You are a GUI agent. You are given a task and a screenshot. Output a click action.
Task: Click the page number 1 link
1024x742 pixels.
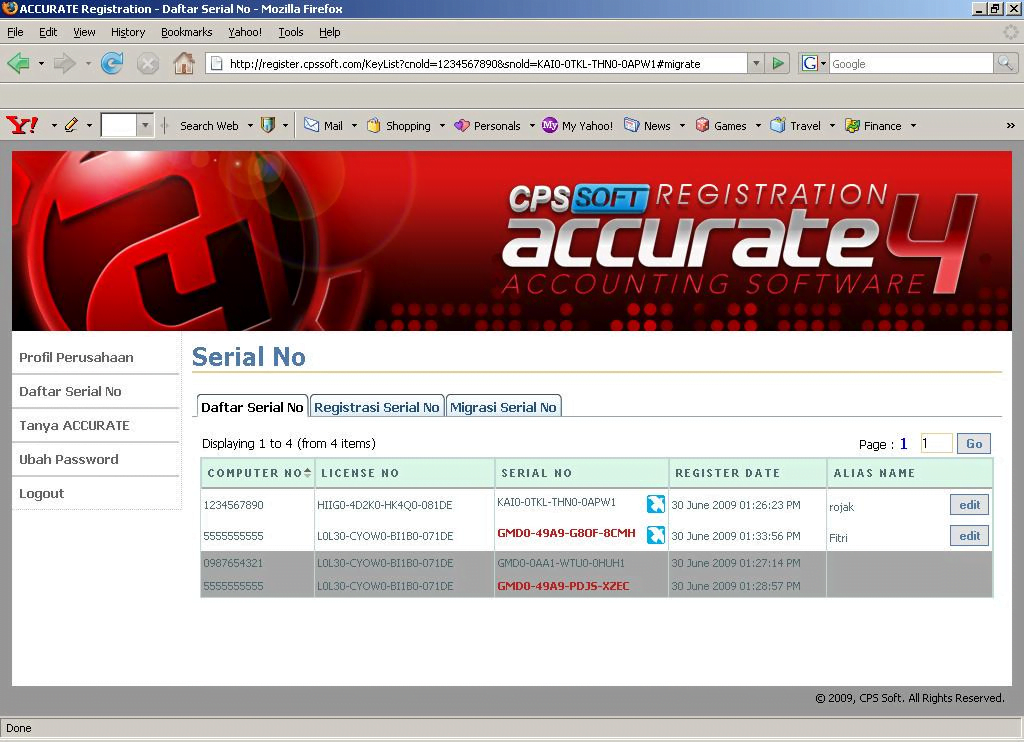click(903, 444)
